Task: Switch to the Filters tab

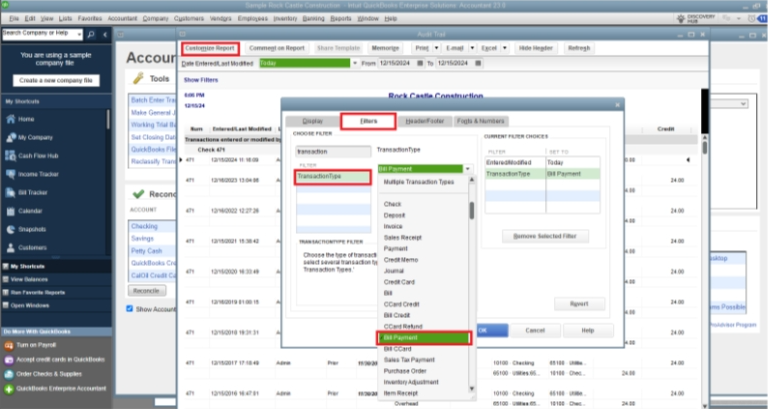Action: tap(368, 121)
